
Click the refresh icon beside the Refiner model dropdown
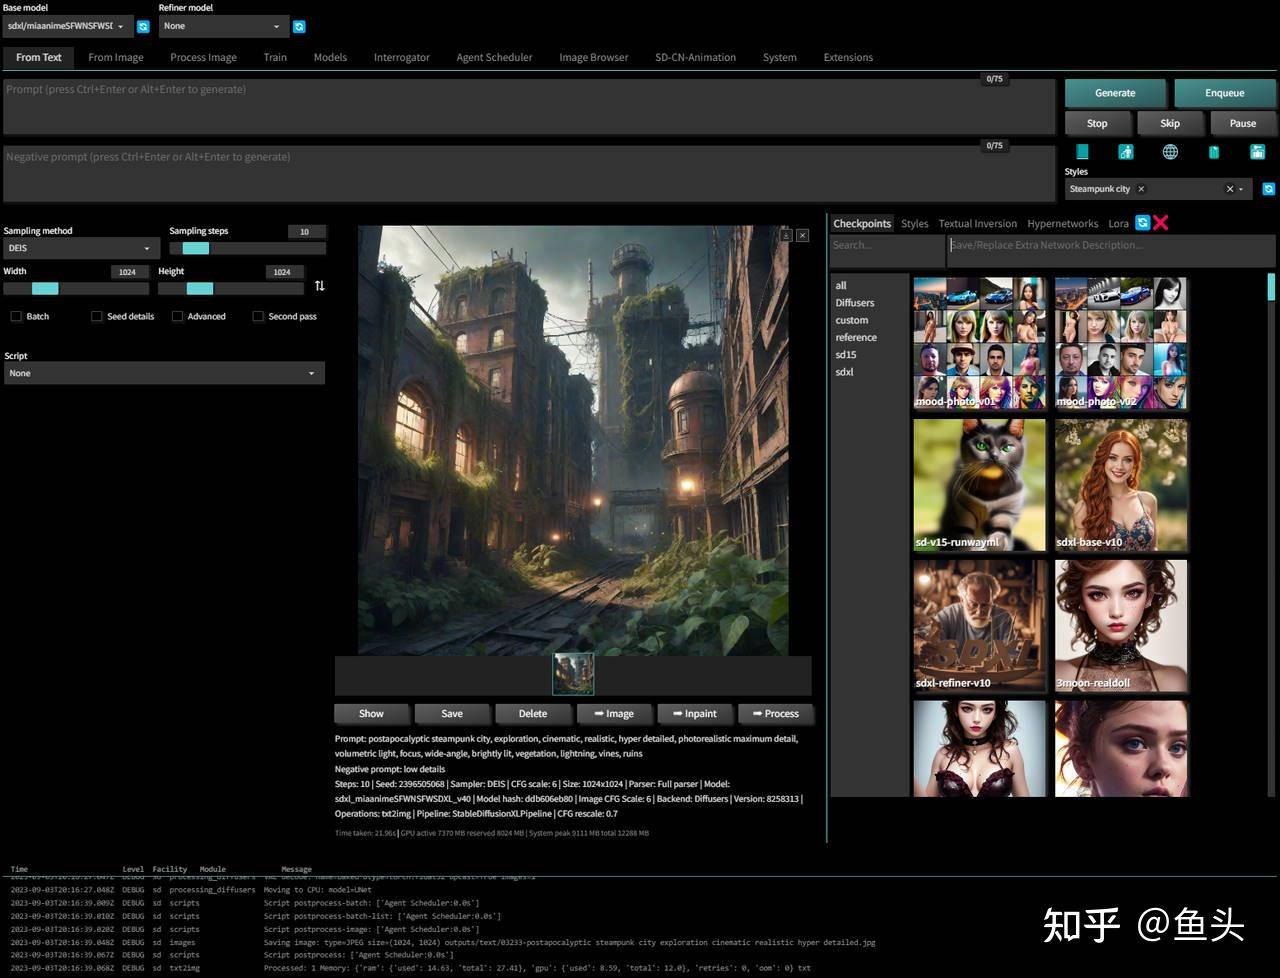[298, 26]
